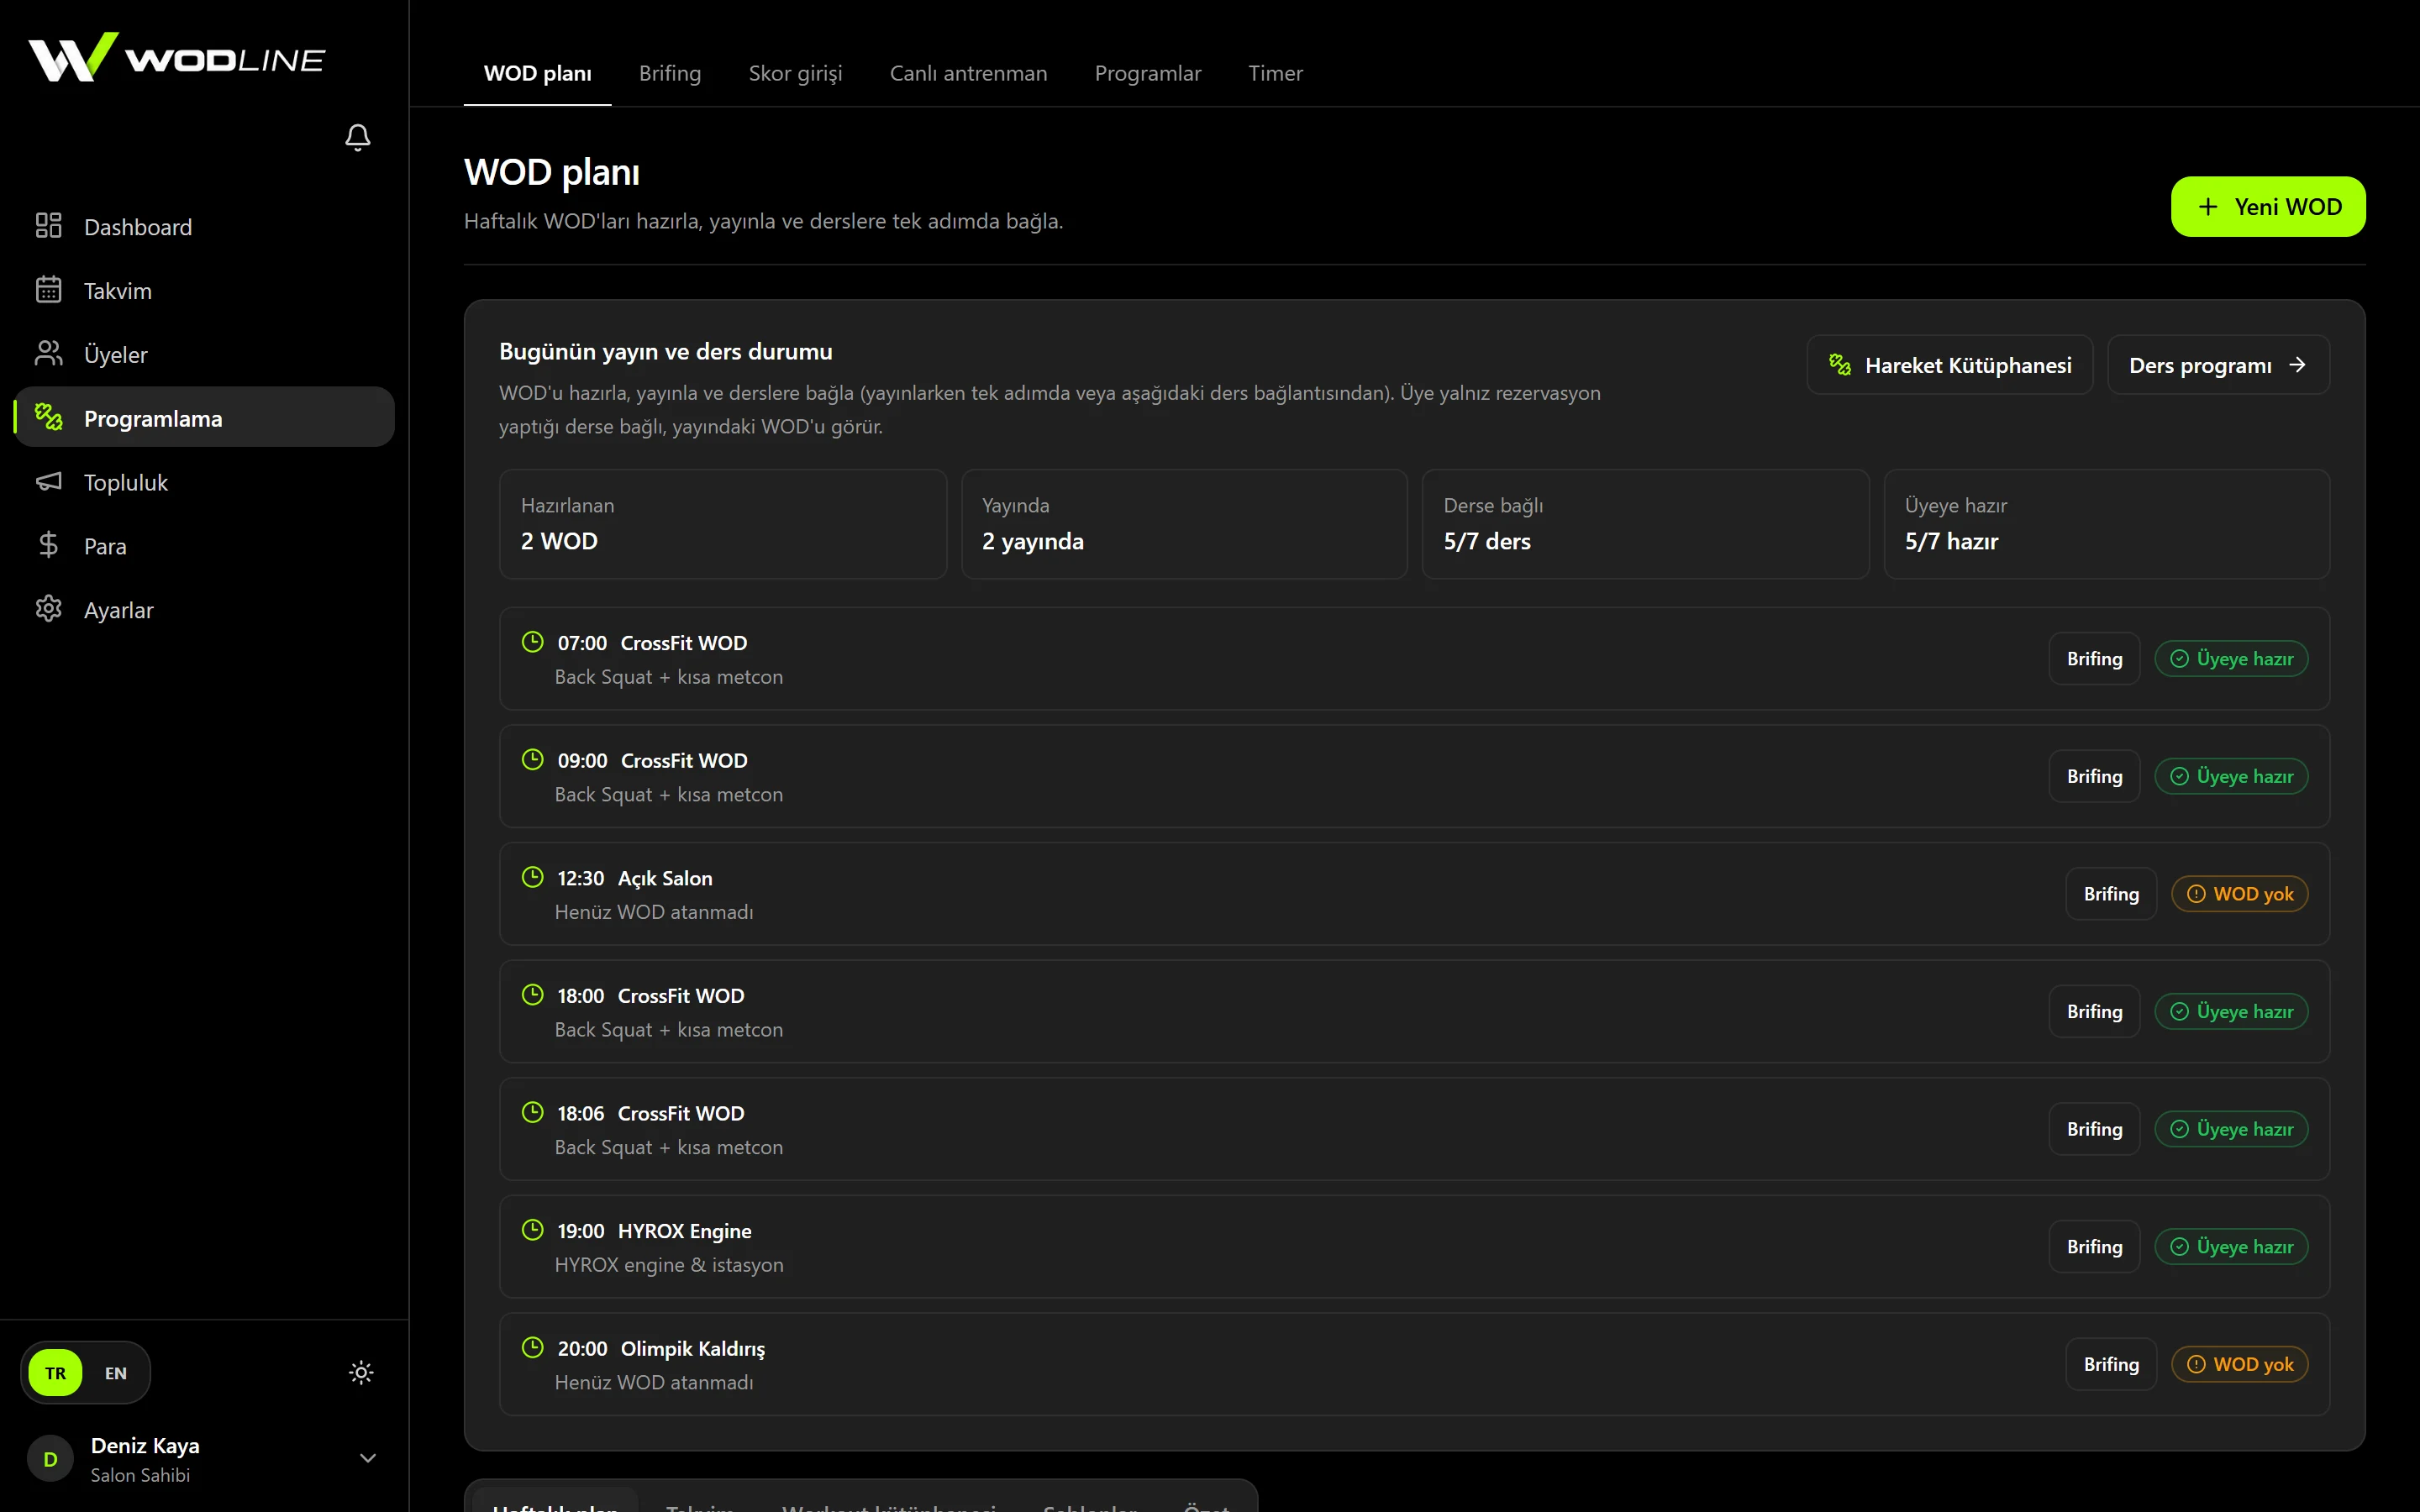Open the Hareket Kütüphanesi button
The height and width of the screenshot is (1512, 2420).
coord(1949,365)
